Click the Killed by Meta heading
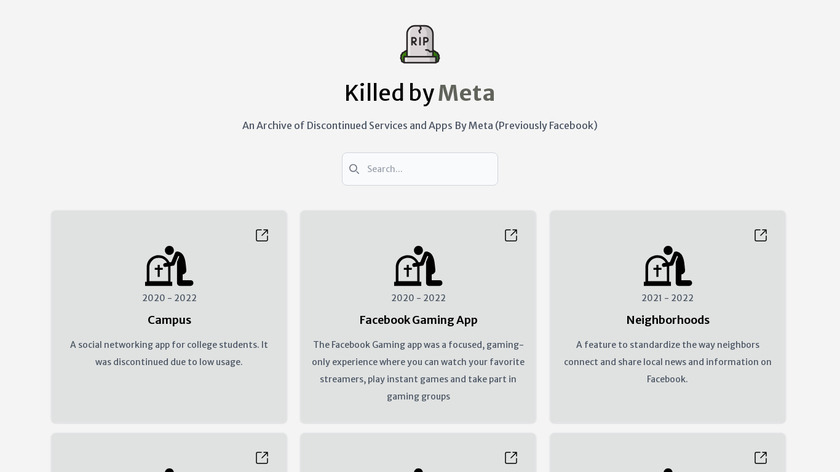 (420, 93)
